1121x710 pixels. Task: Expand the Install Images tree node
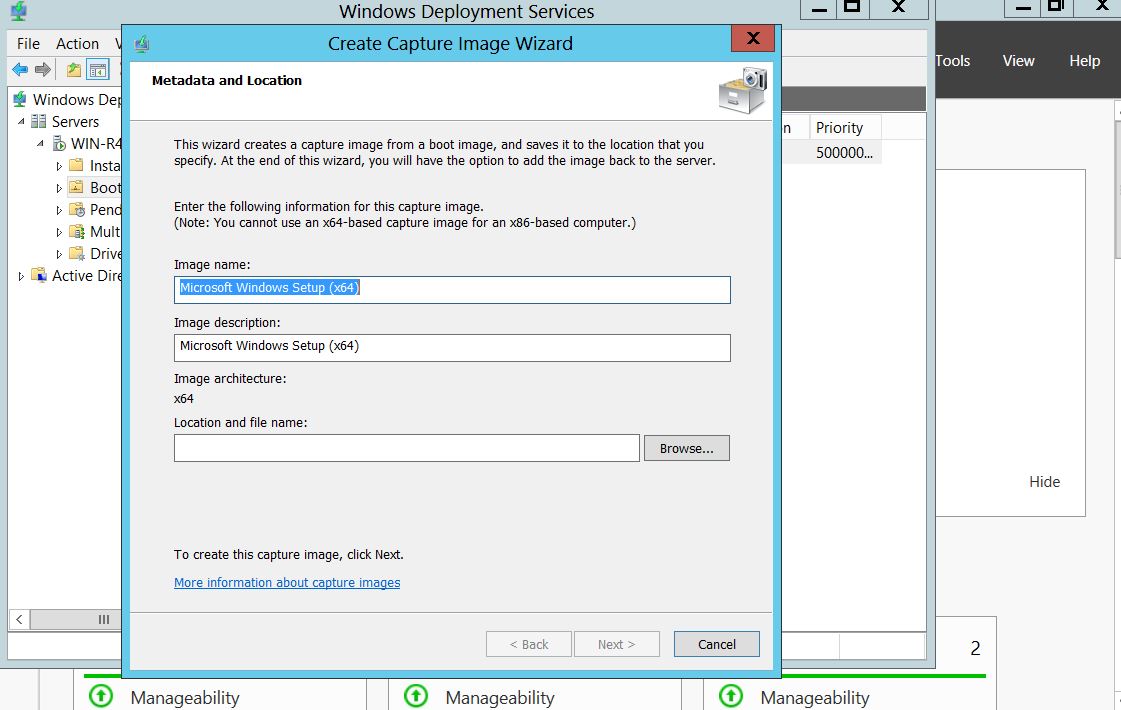tap(60, 165)
